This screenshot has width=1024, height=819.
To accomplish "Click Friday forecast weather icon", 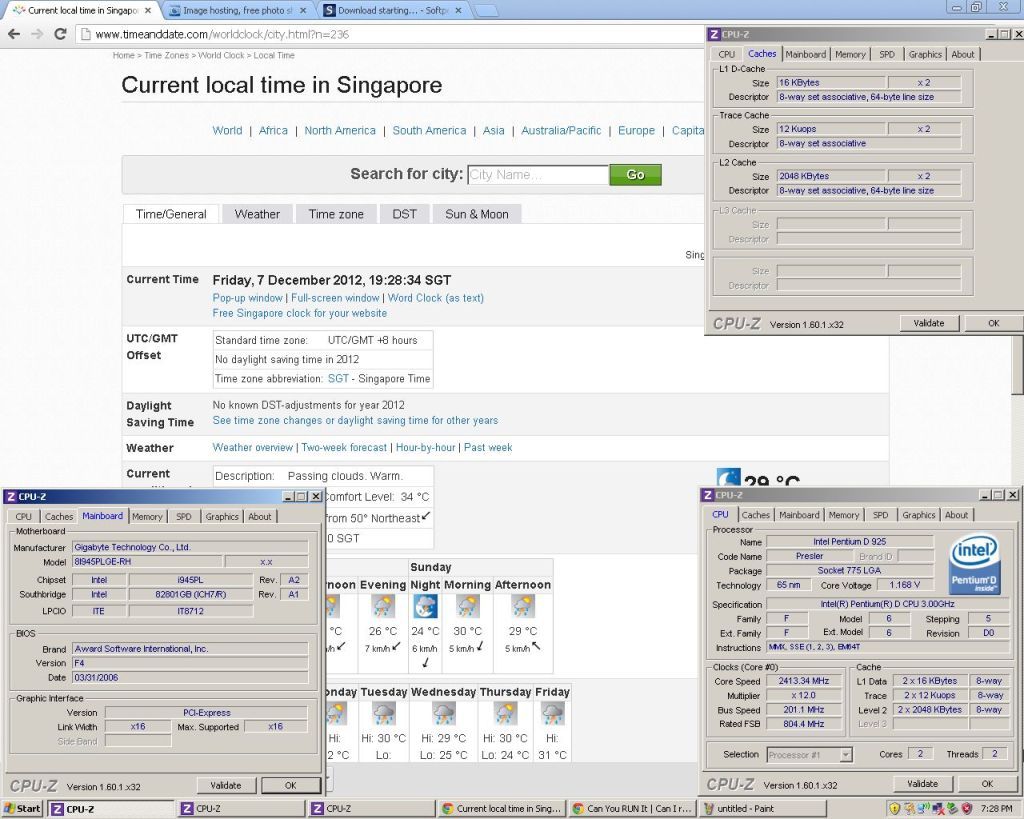I will pos(552,714).
